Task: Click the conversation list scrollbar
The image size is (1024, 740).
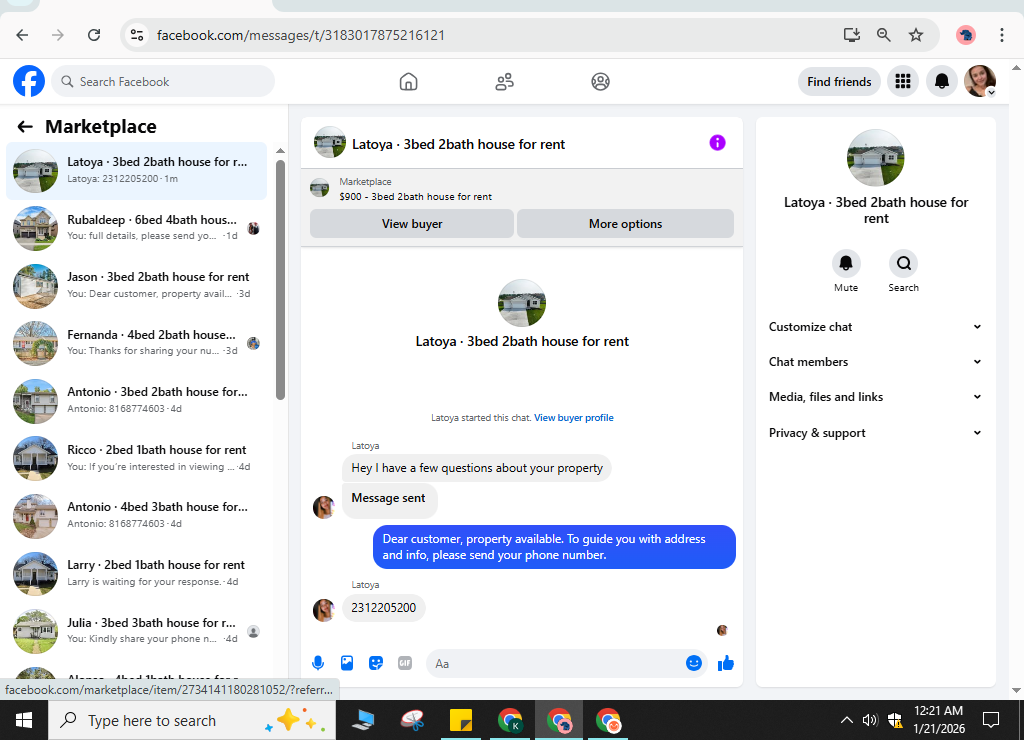Action: 280,280
